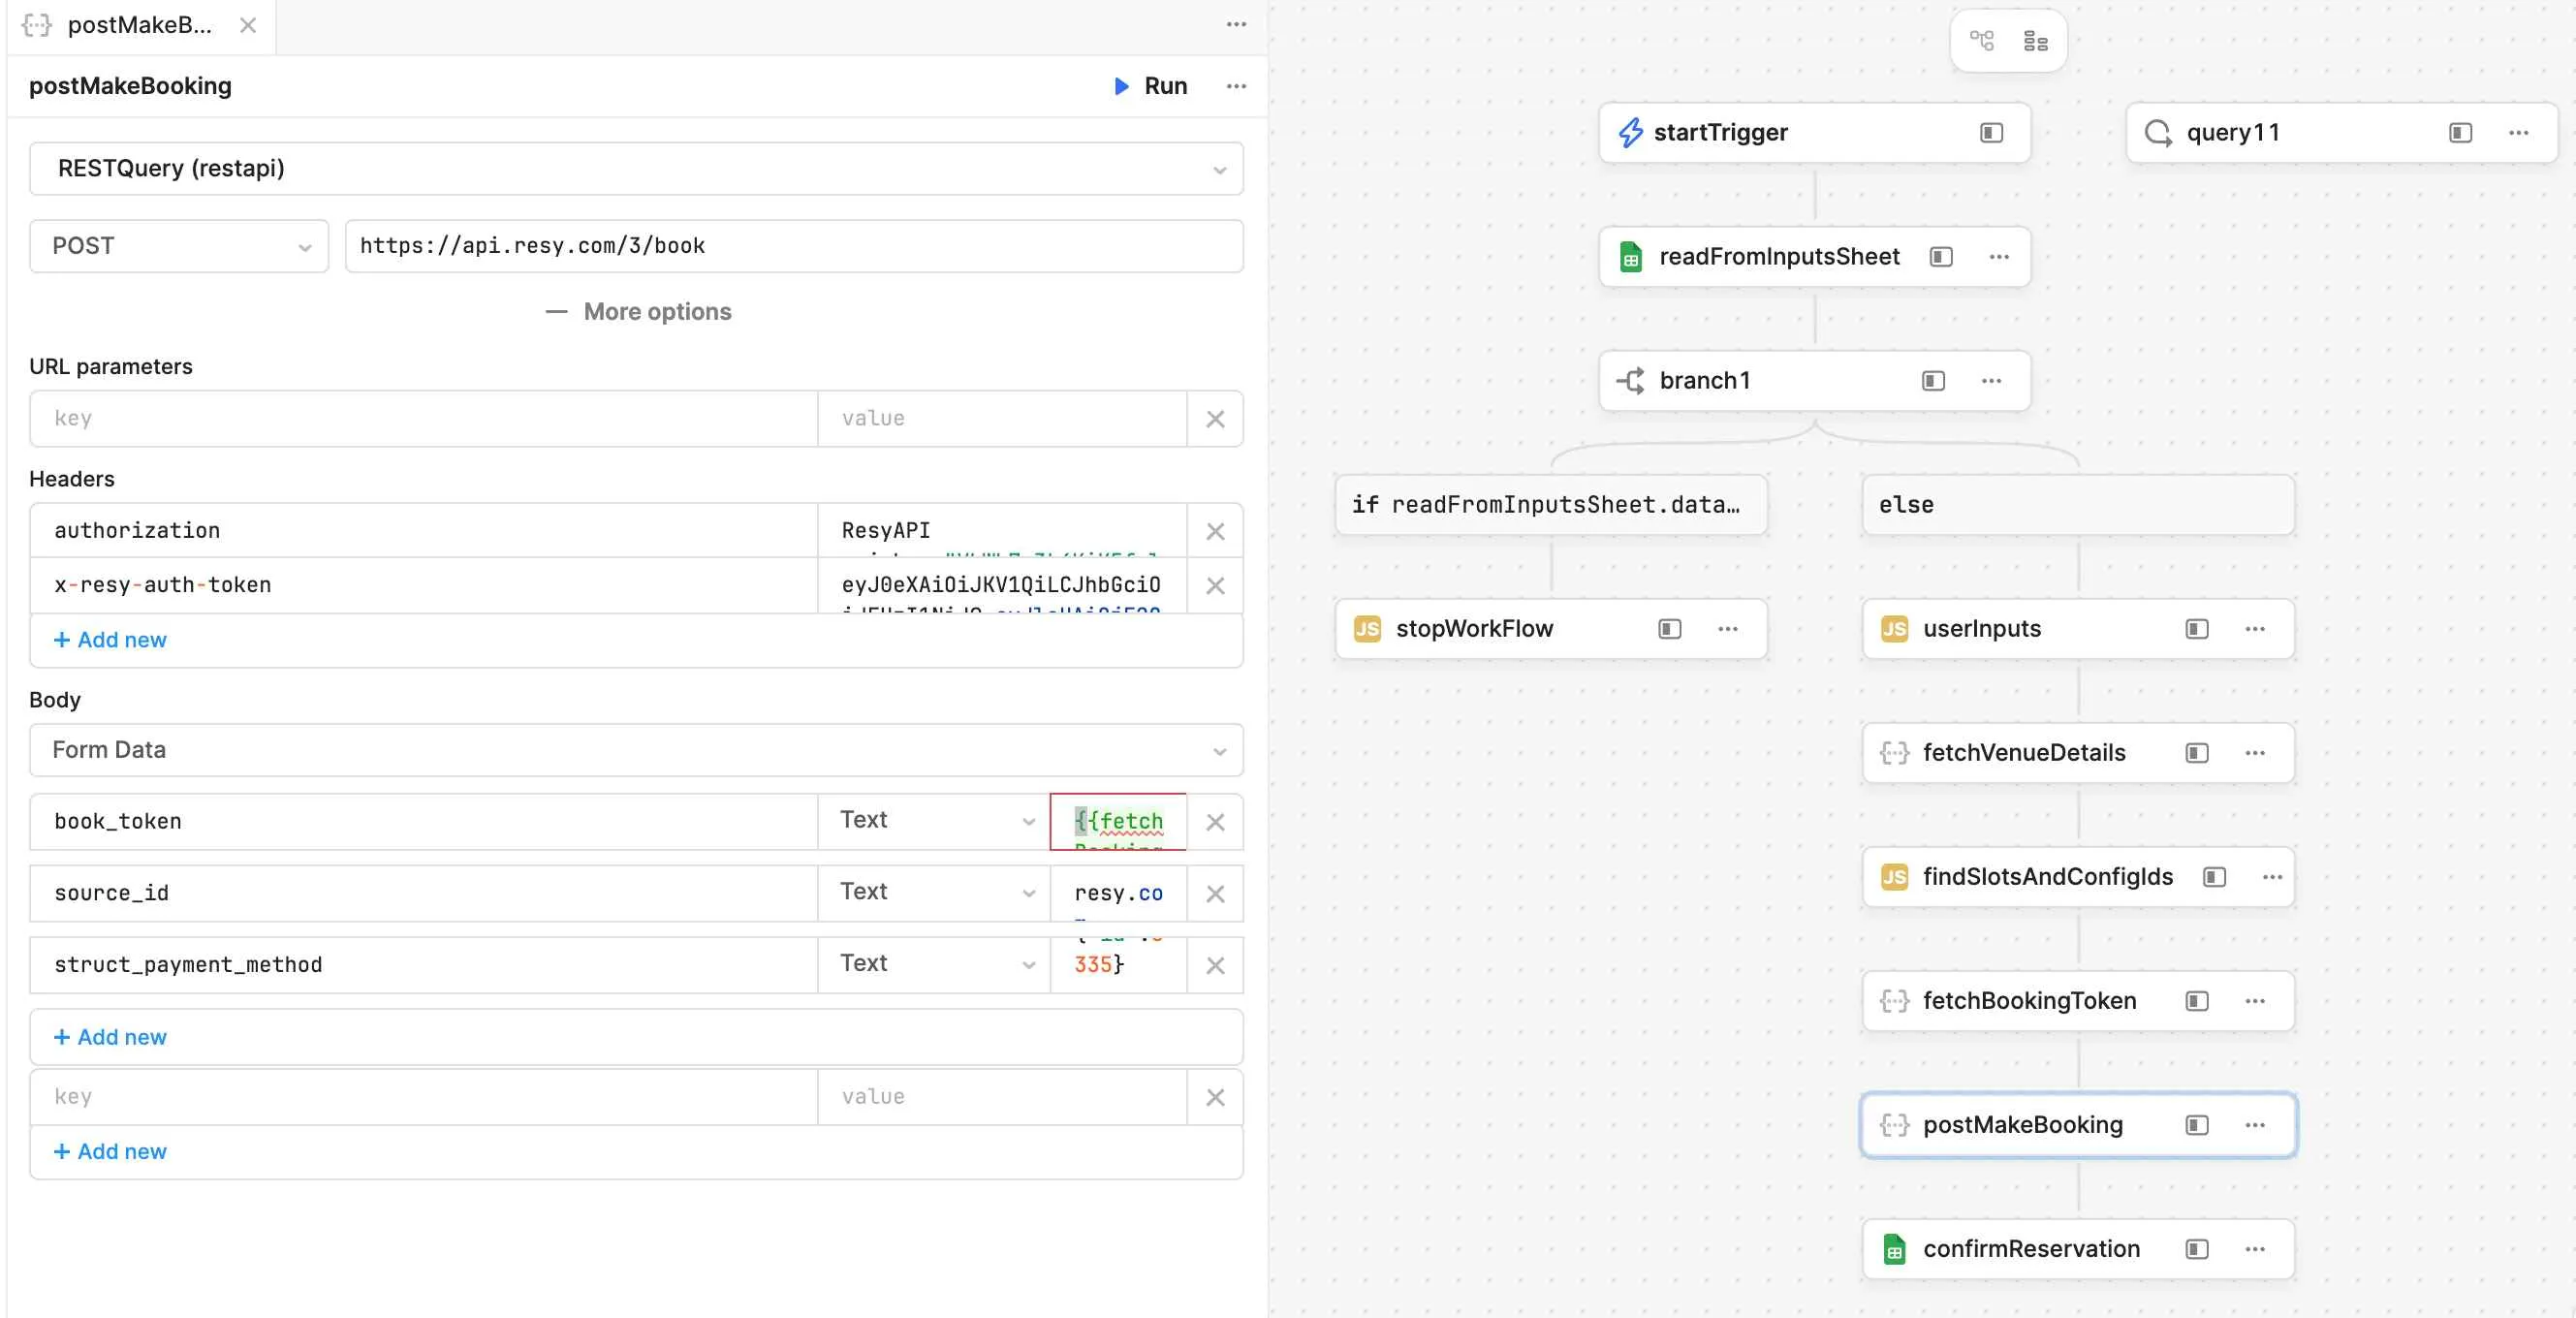Click the URL parameters key field
The height and width of the screenshot is (1318, 2576).
[424, 418]
